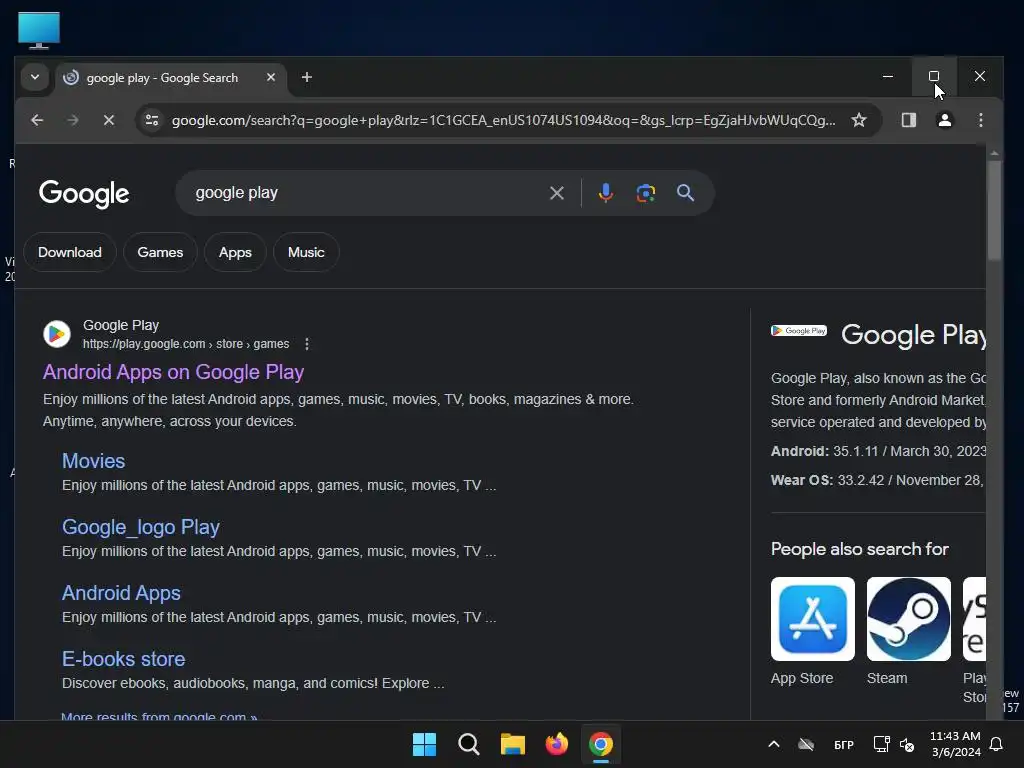Click the cloud sync tray icon
1024x768 pixels.
click(806, 744)
